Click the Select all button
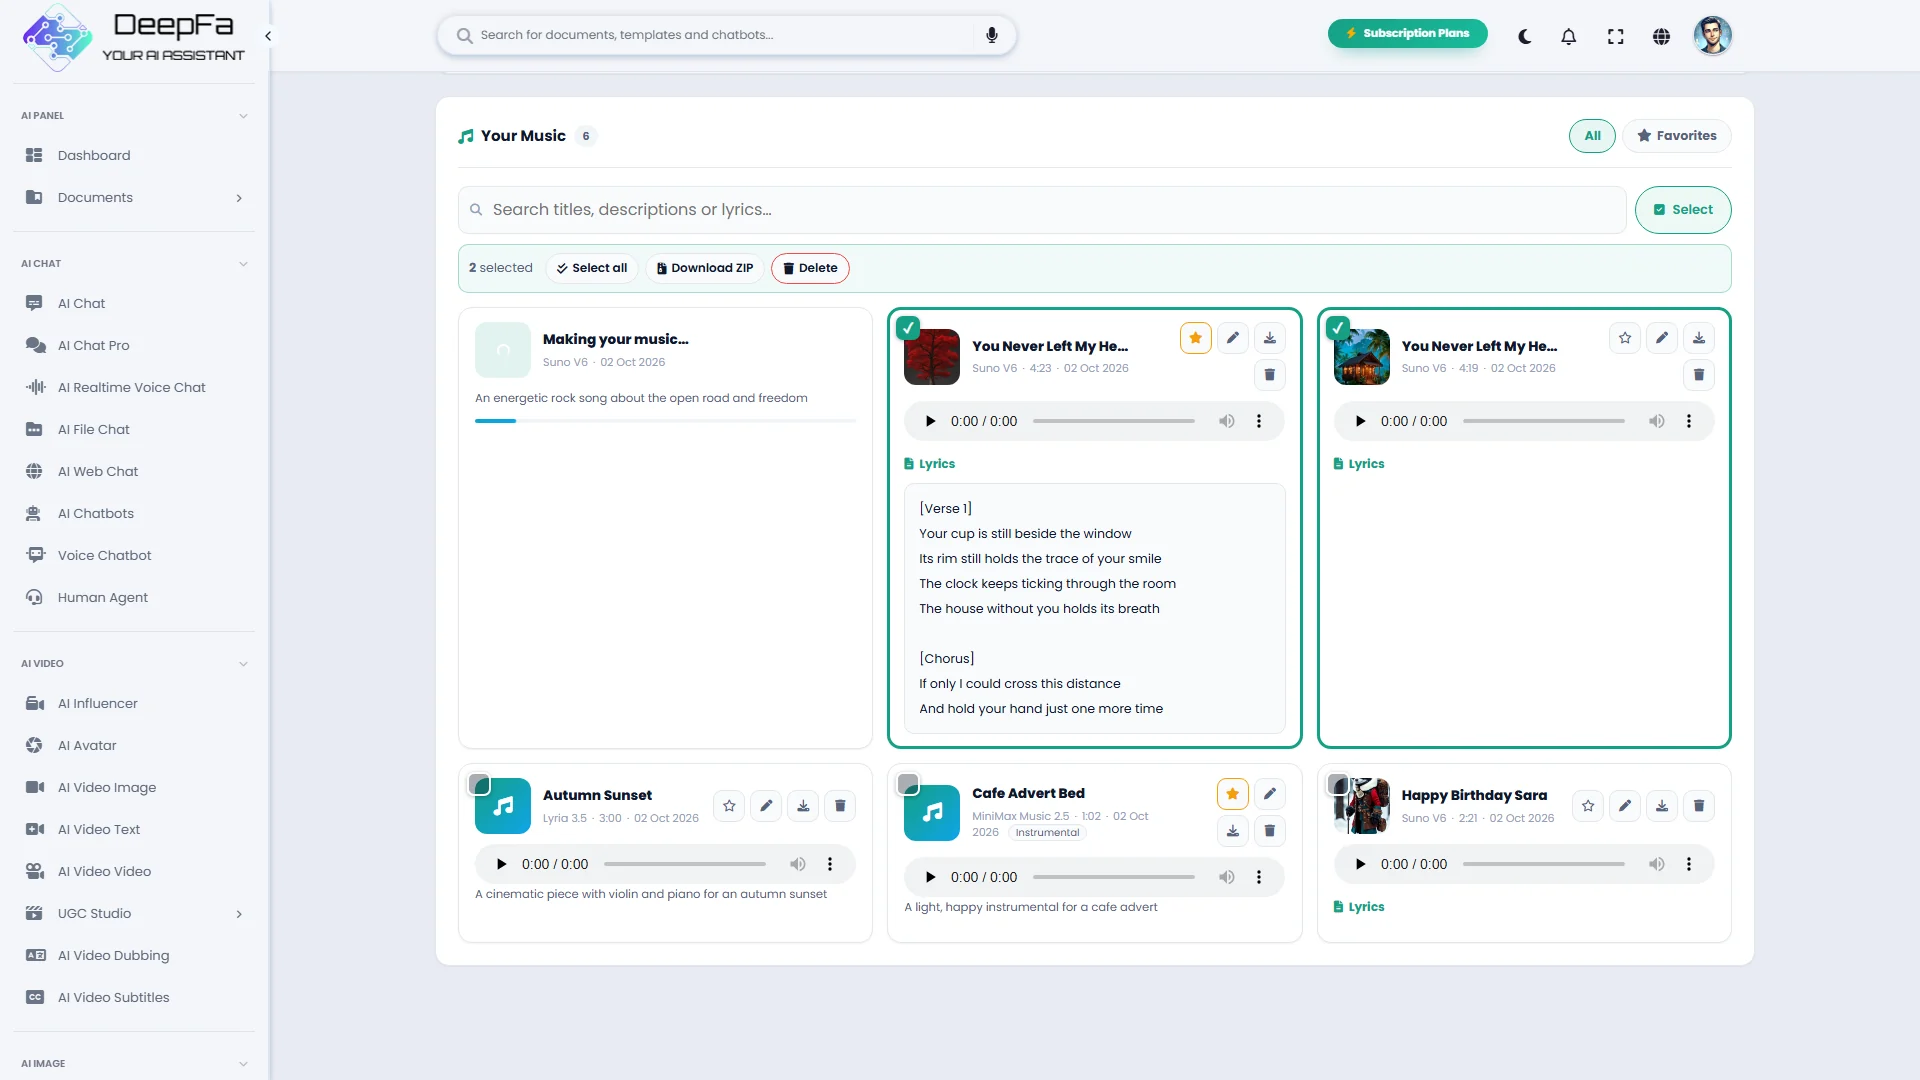The image size is (1920, 1080). [592, 268]
